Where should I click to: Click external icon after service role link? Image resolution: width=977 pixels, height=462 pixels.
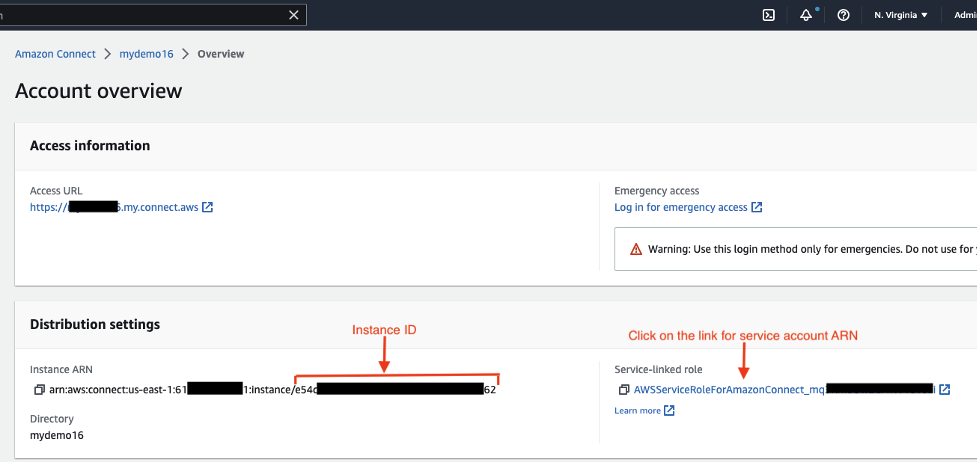click(x=944, y=389)
